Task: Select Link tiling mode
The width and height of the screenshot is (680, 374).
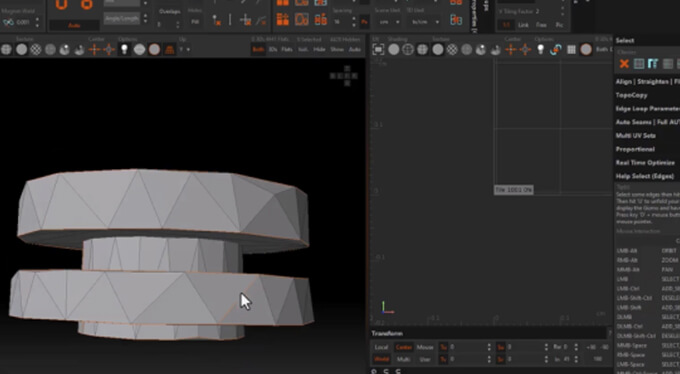Action: point(523,25)
